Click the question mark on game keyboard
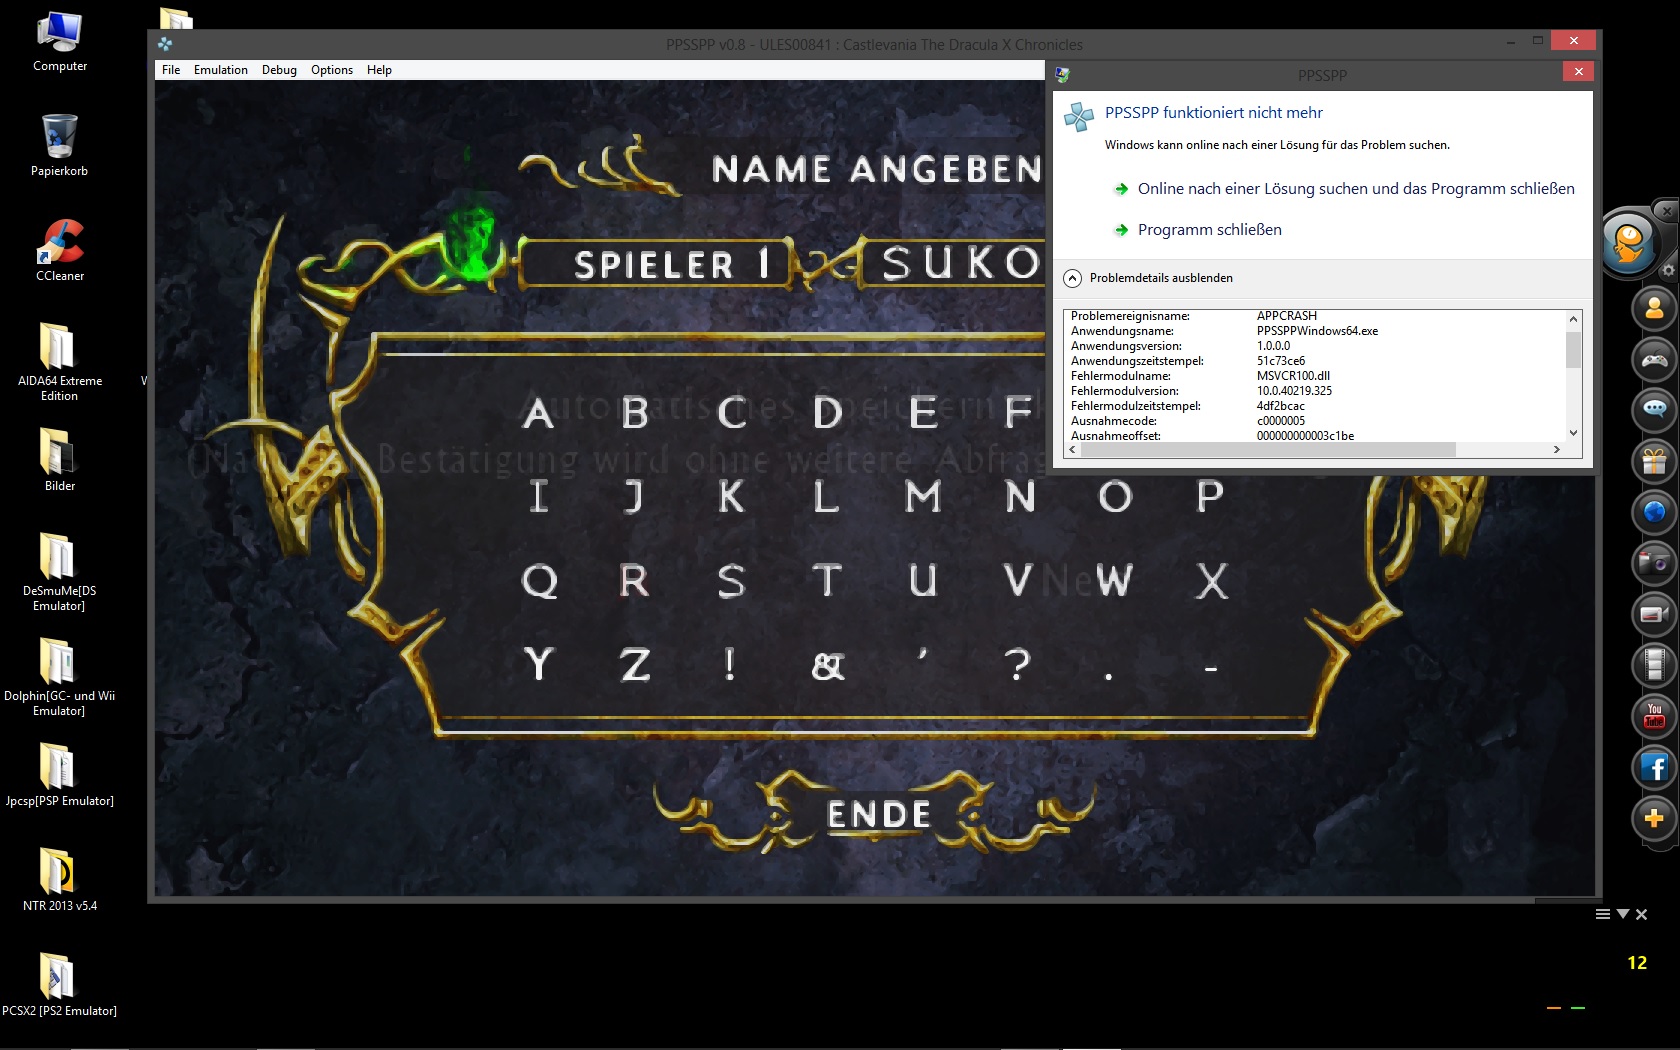Image resolution: width=1680 pixels, height=1050 pixels. point(1017,664)
